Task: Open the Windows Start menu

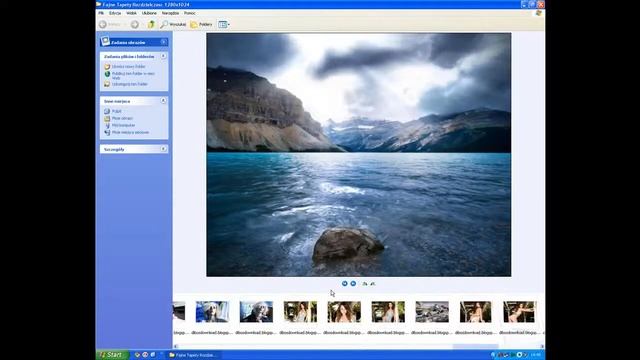Action: 112,355
